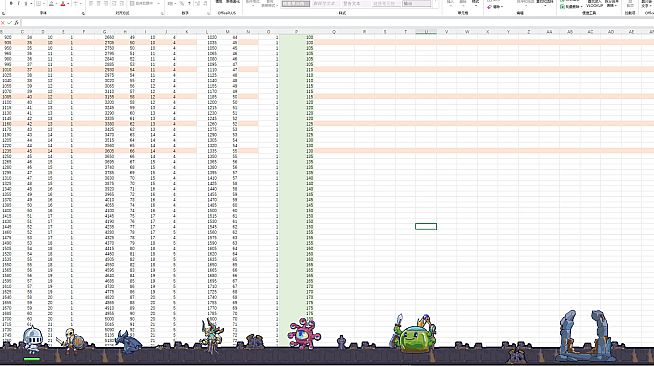Toggle bold formatting in the ribbon
Screen dimensions: 654x366
coord(11,3)
